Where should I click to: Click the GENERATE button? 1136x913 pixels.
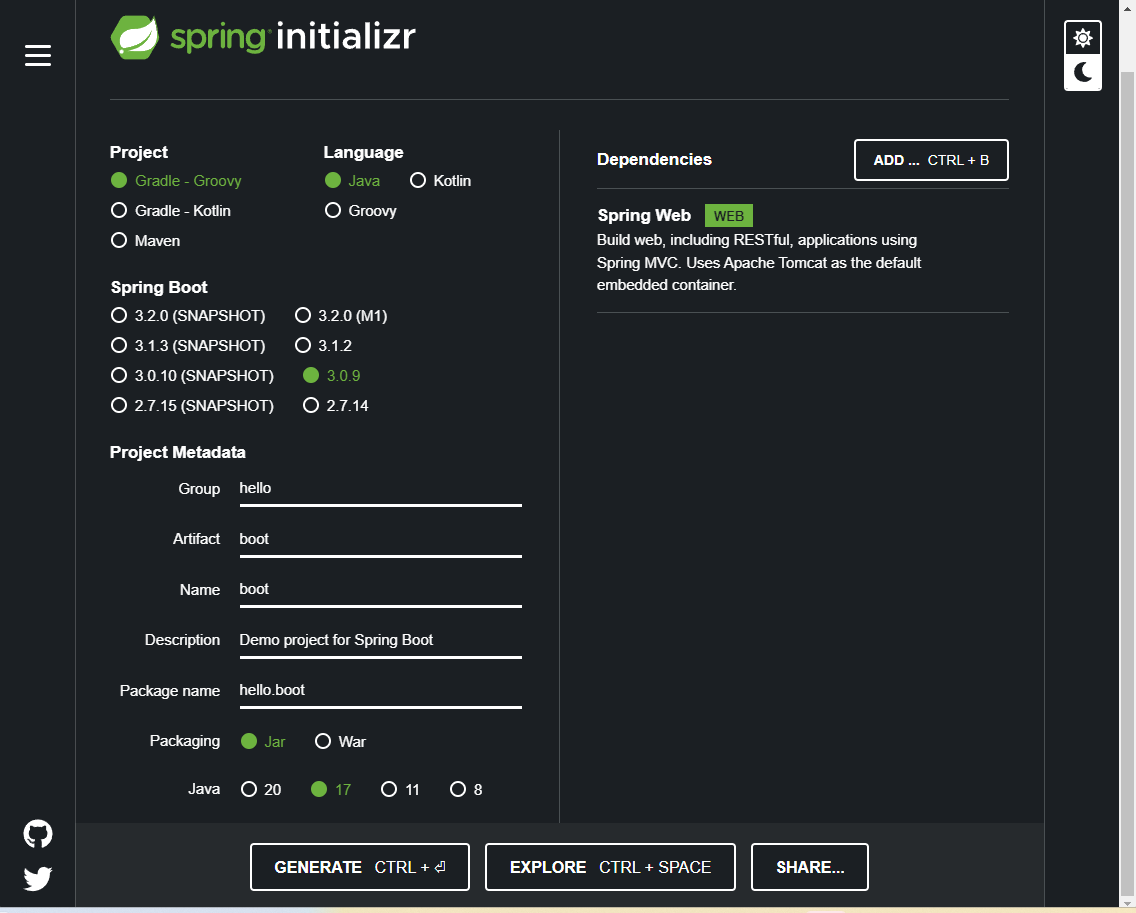pyautogui.click(x=360, y=867)
